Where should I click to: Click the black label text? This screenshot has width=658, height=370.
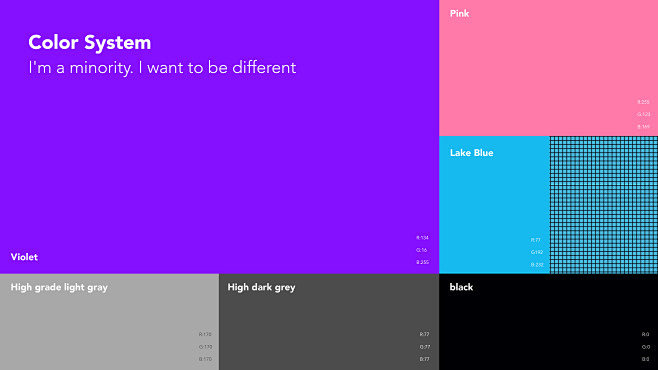461,287
